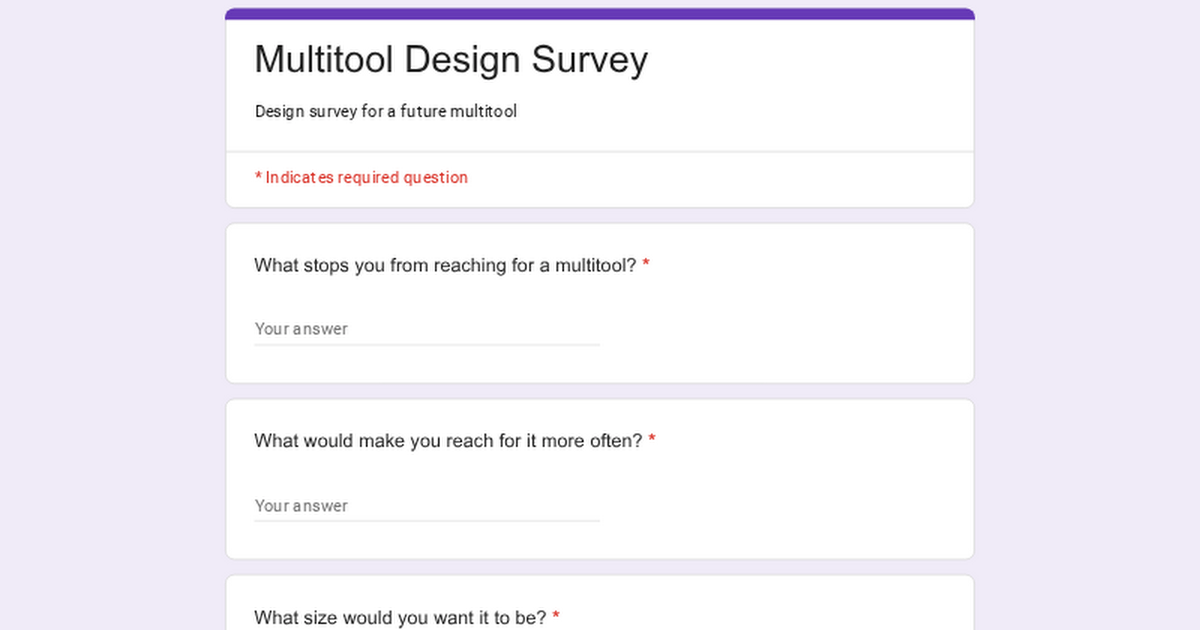Click the question text "What would make you reach for it more often?"
The height and width of the screenshot is (630, 1200).
pyautogui.click(x=448, y=441)
